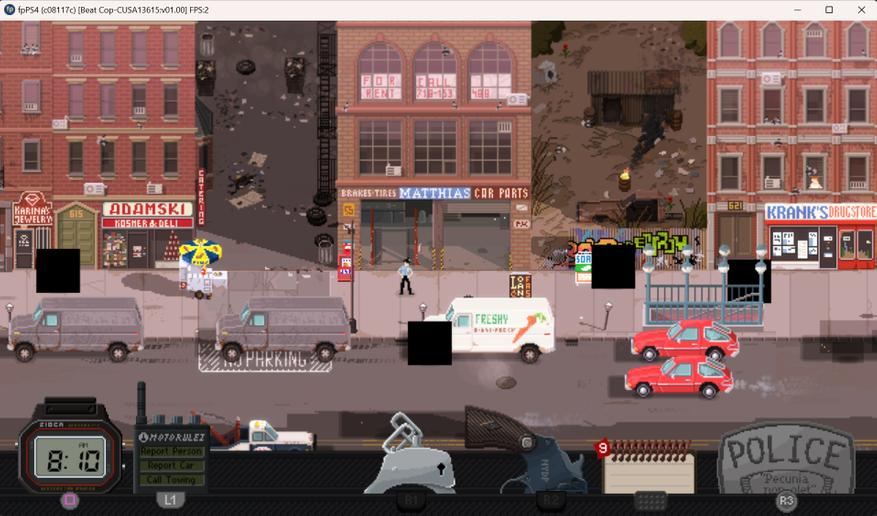Click the trash can at the alley corner
This screenshot has width=877, height=516.
point(326,250)
